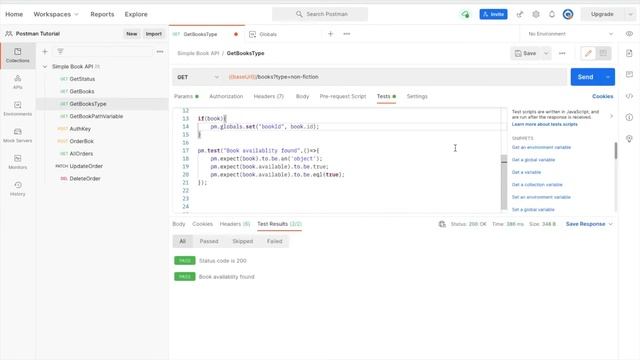Open a new request tab with plus icon
The width and height of the screenshot is (640, 360).
click(x=331, y=34)
